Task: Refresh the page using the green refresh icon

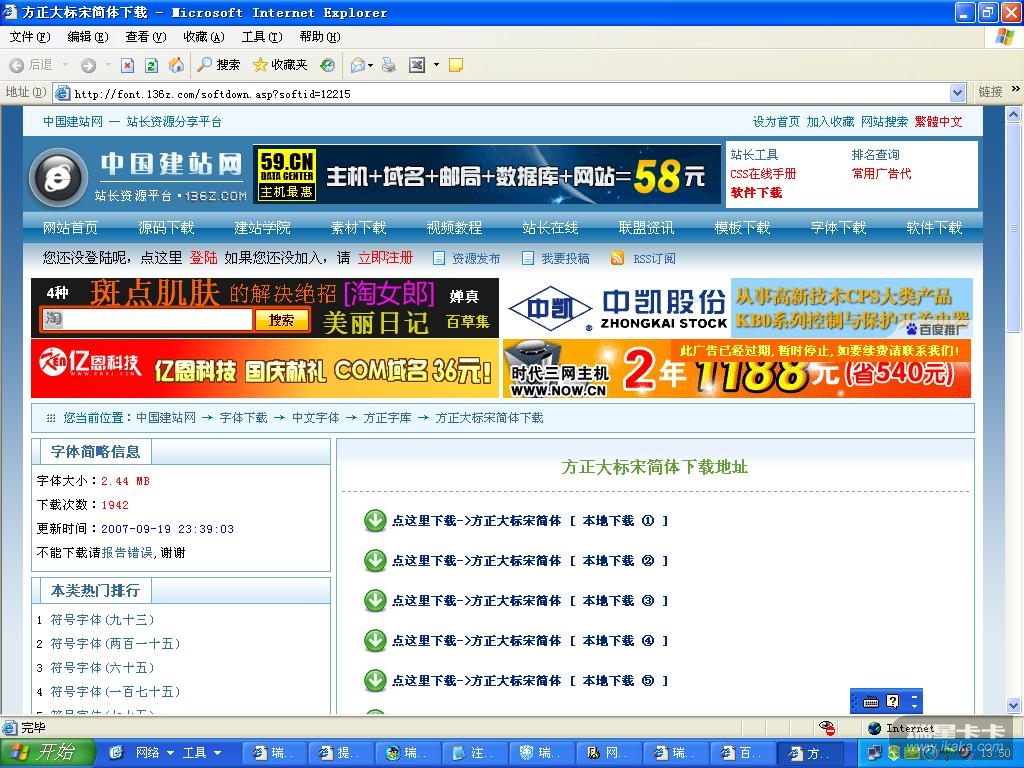Action: [152, 65]
